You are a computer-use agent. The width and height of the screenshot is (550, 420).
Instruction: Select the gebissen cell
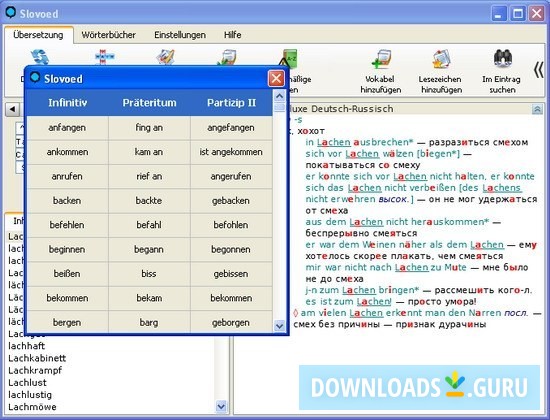(x=231, y=274)
